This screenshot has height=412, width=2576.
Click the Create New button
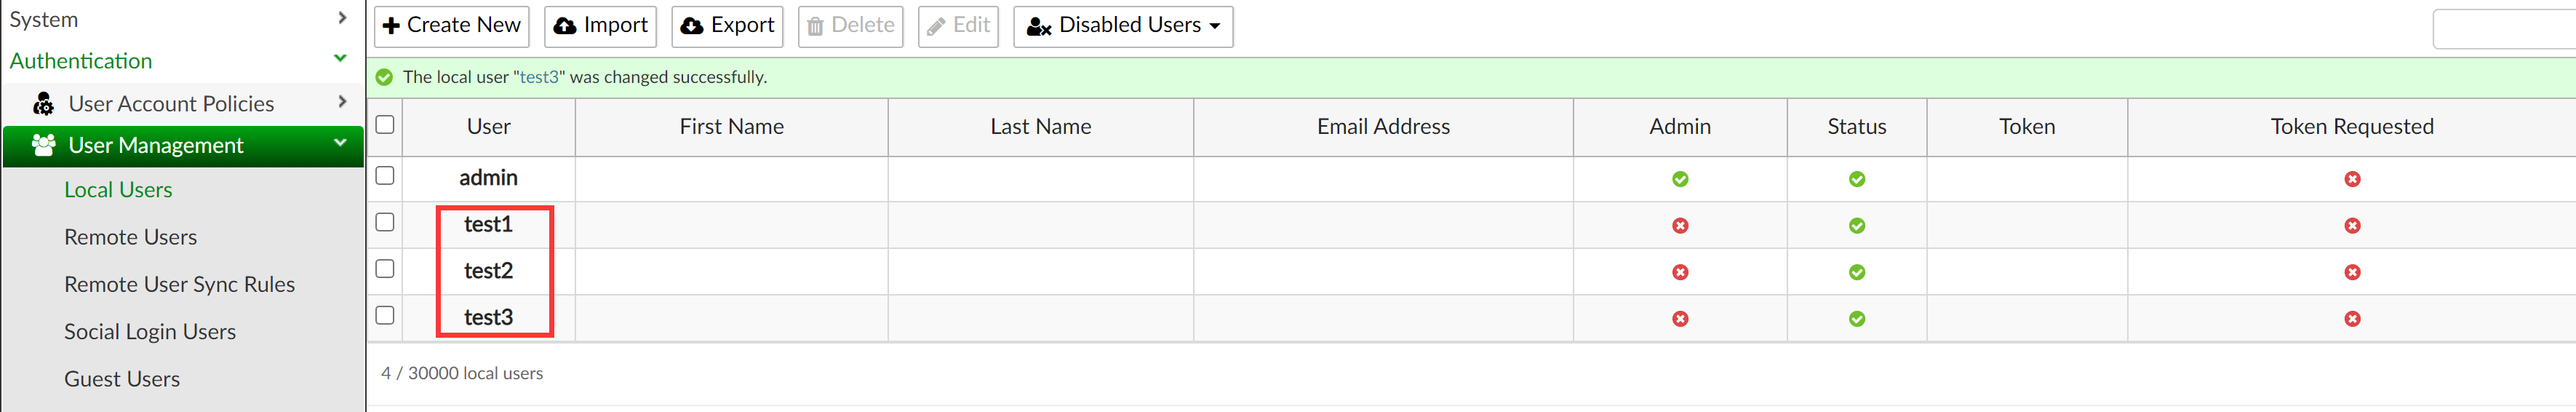[x=451, y=26]
